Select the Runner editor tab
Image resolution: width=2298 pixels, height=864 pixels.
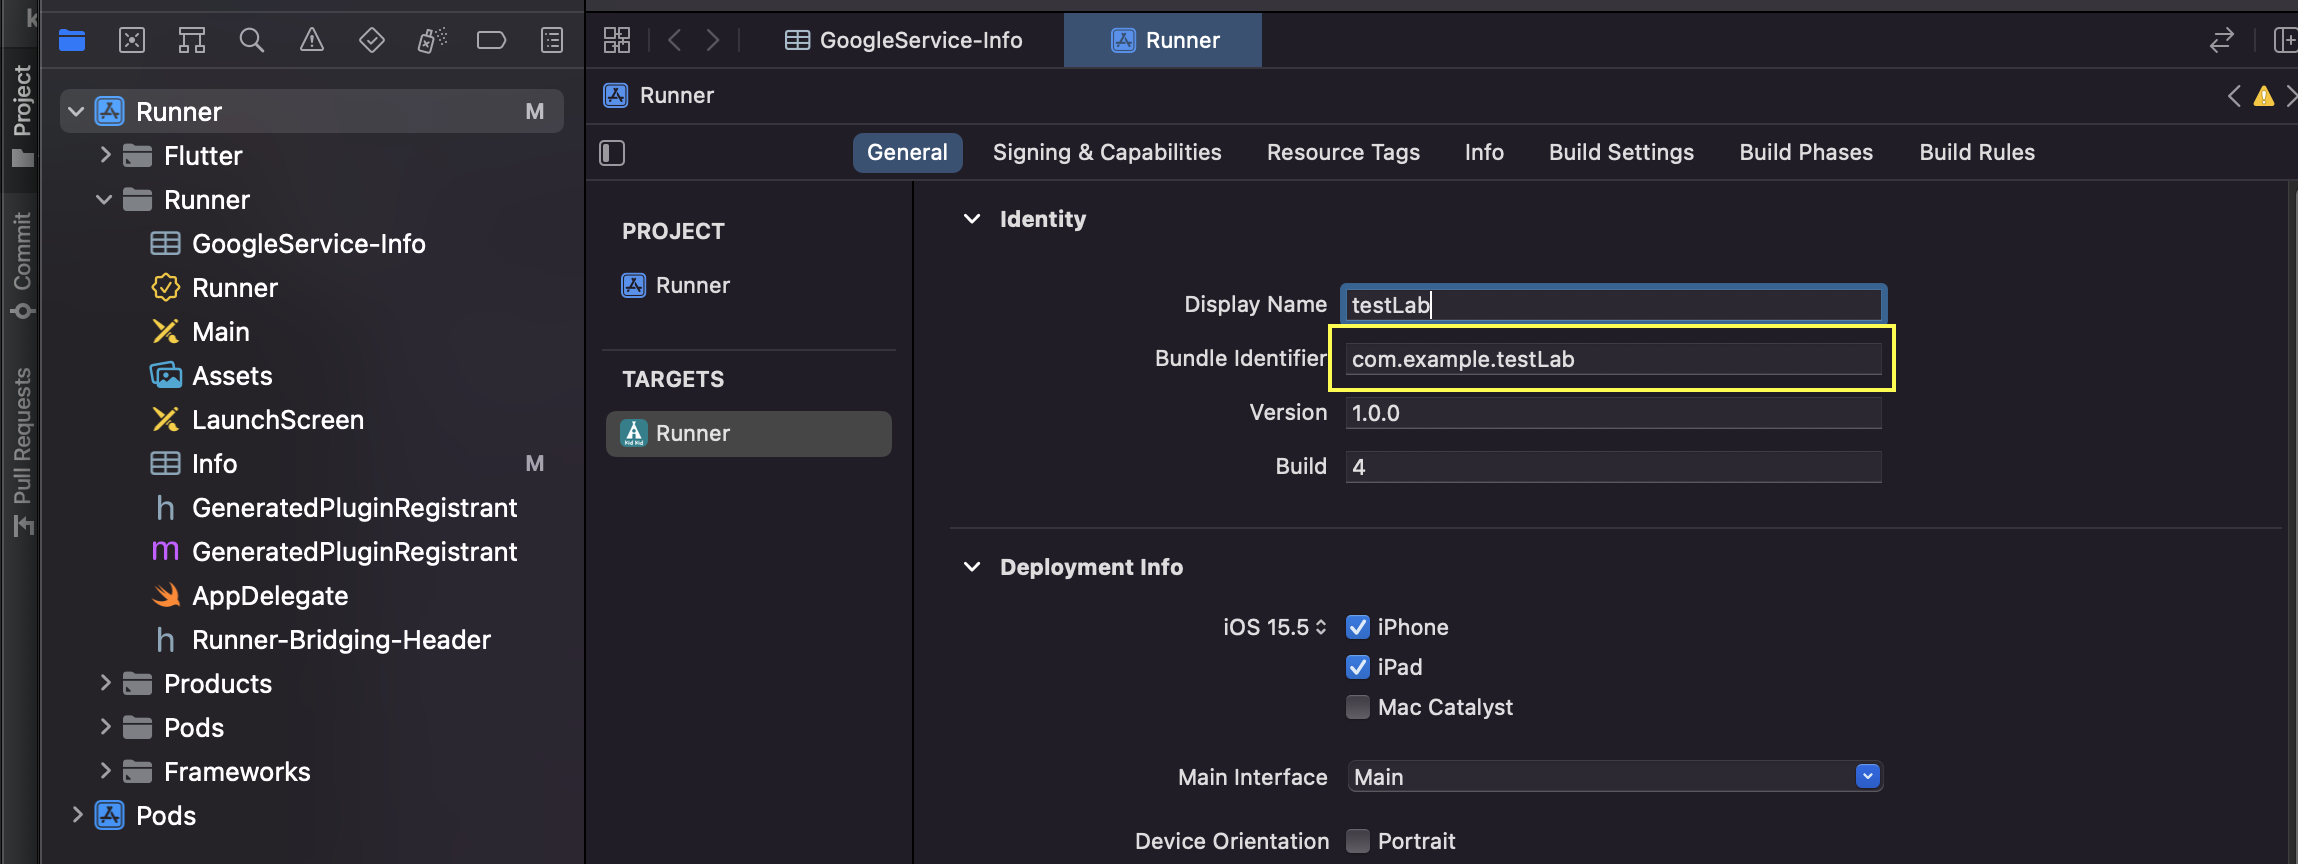pos(1164,40)
